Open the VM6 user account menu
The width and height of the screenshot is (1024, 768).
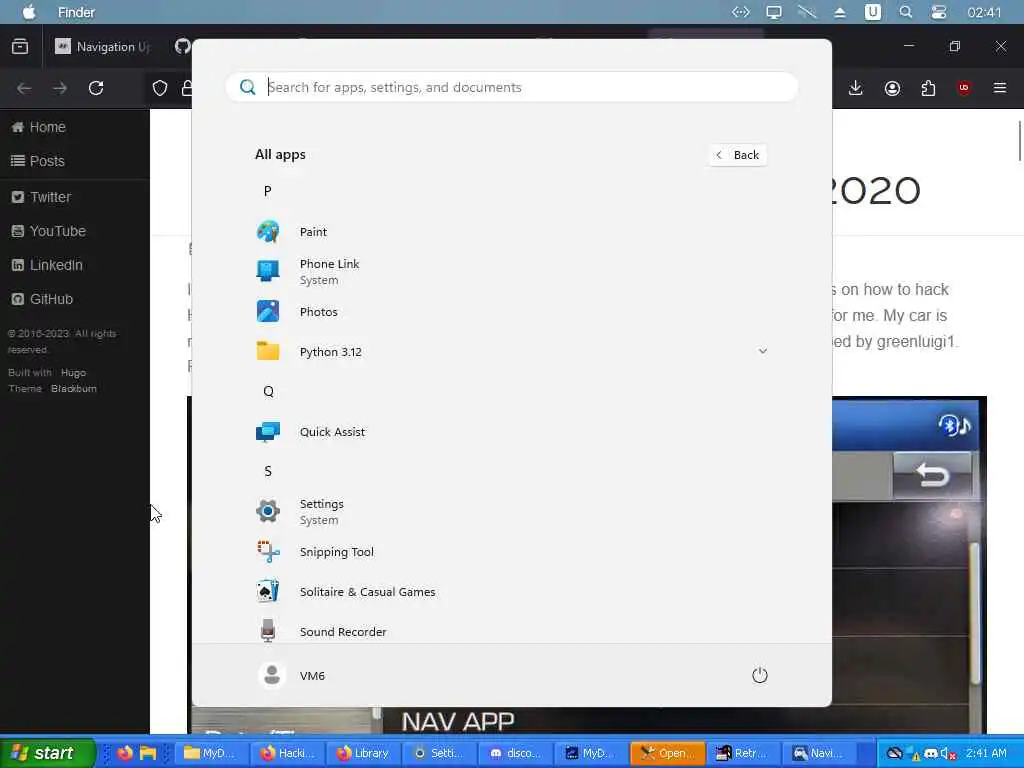click(292, 675)
